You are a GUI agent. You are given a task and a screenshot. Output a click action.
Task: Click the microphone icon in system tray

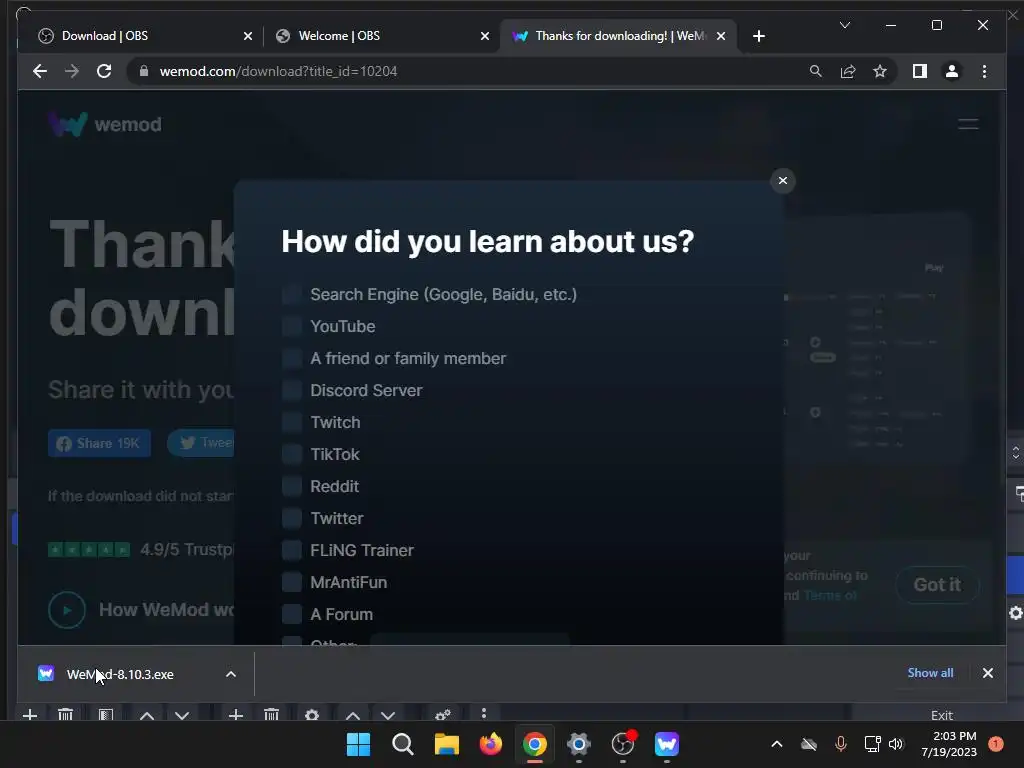840,744
